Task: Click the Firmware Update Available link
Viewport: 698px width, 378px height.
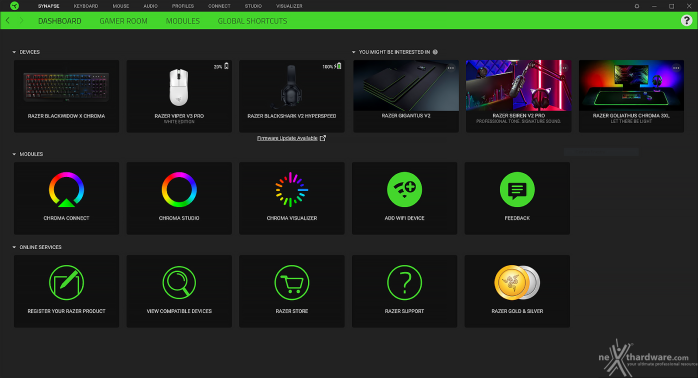Action: click(287, 138)
